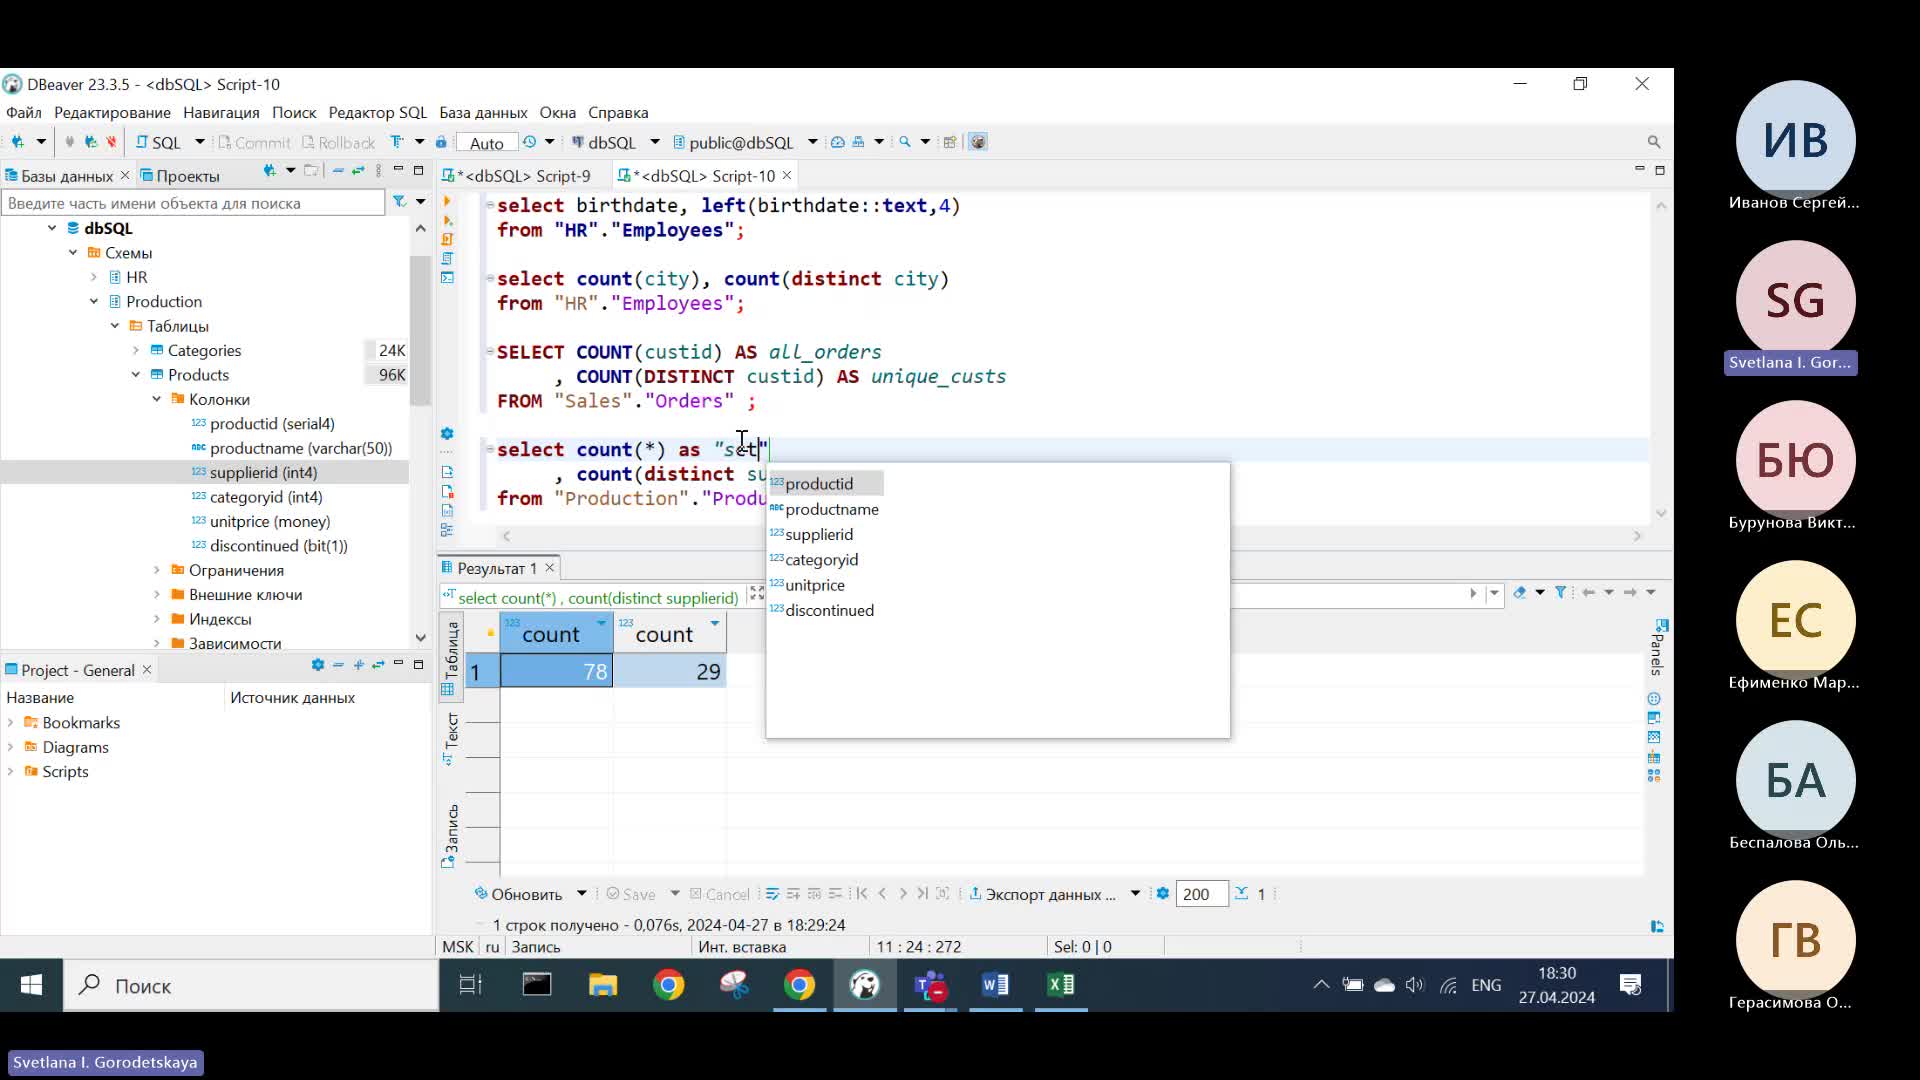1920x1080 pixels.
Task: Switch results view to Текст mode
Action: [x=450, y=738]
